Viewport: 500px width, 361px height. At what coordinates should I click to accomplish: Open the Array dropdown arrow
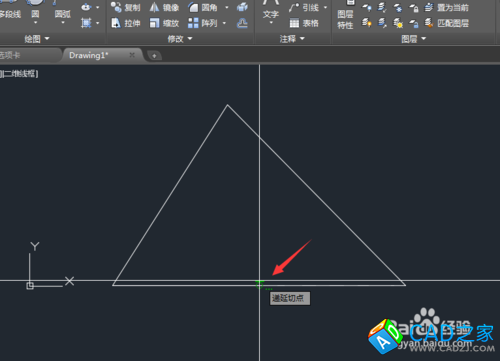click(224, 23)
